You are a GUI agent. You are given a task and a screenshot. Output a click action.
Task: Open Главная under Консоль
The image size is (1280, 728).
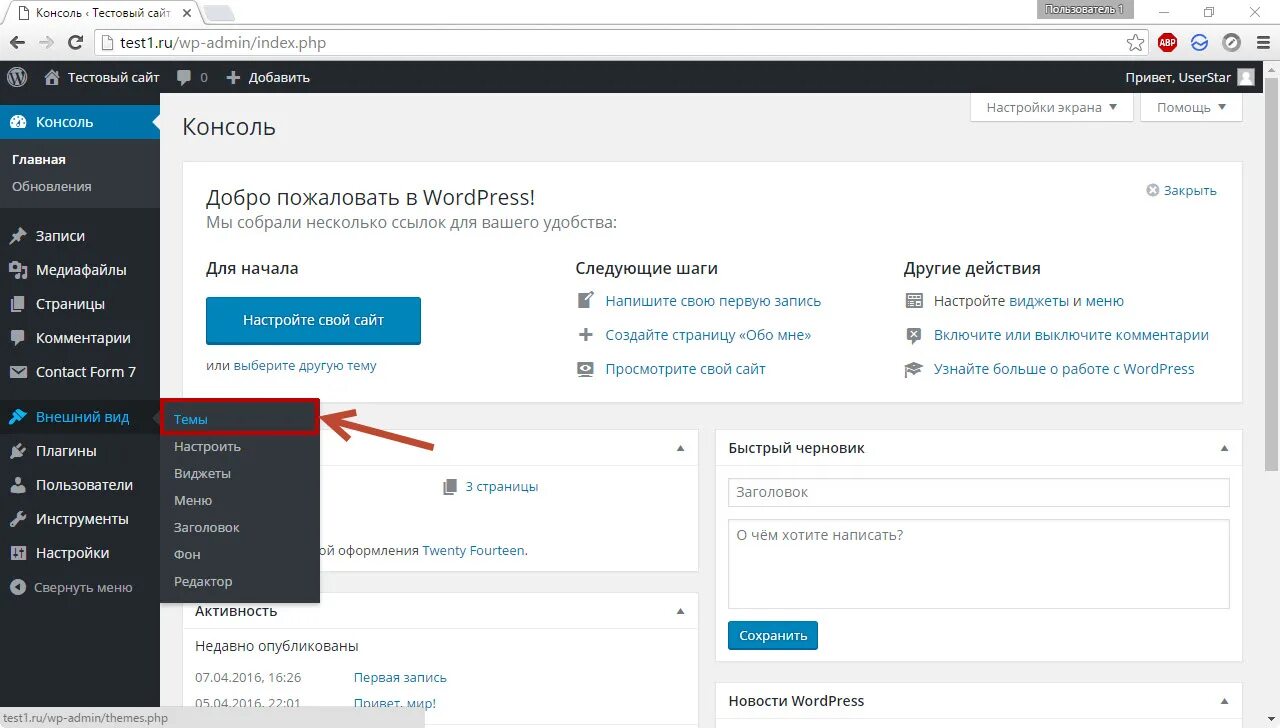coord(39,159)
